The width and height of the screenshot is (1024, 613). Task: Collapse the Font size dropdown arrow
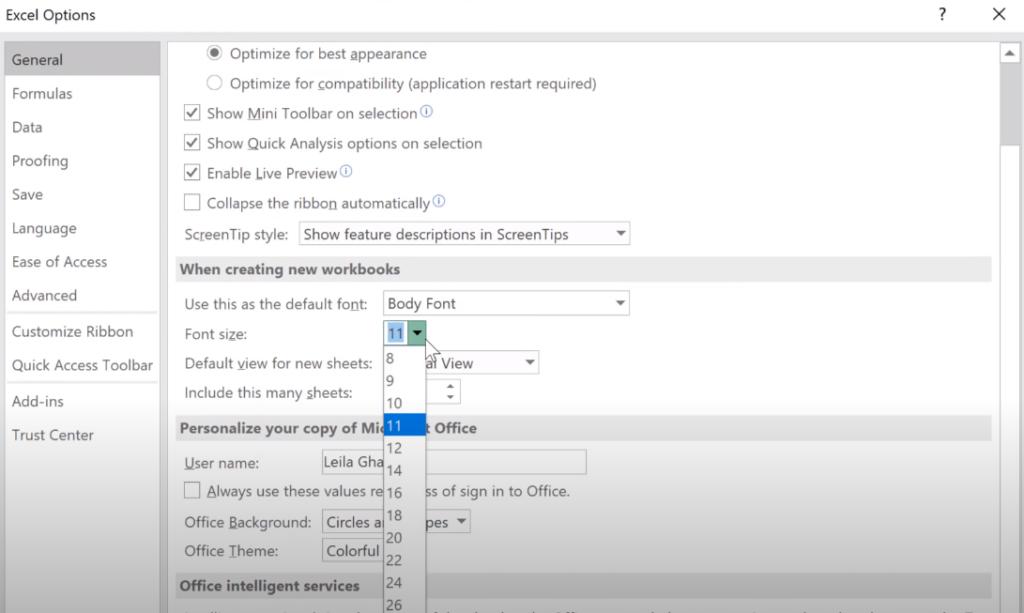click(x=417, y=333)
